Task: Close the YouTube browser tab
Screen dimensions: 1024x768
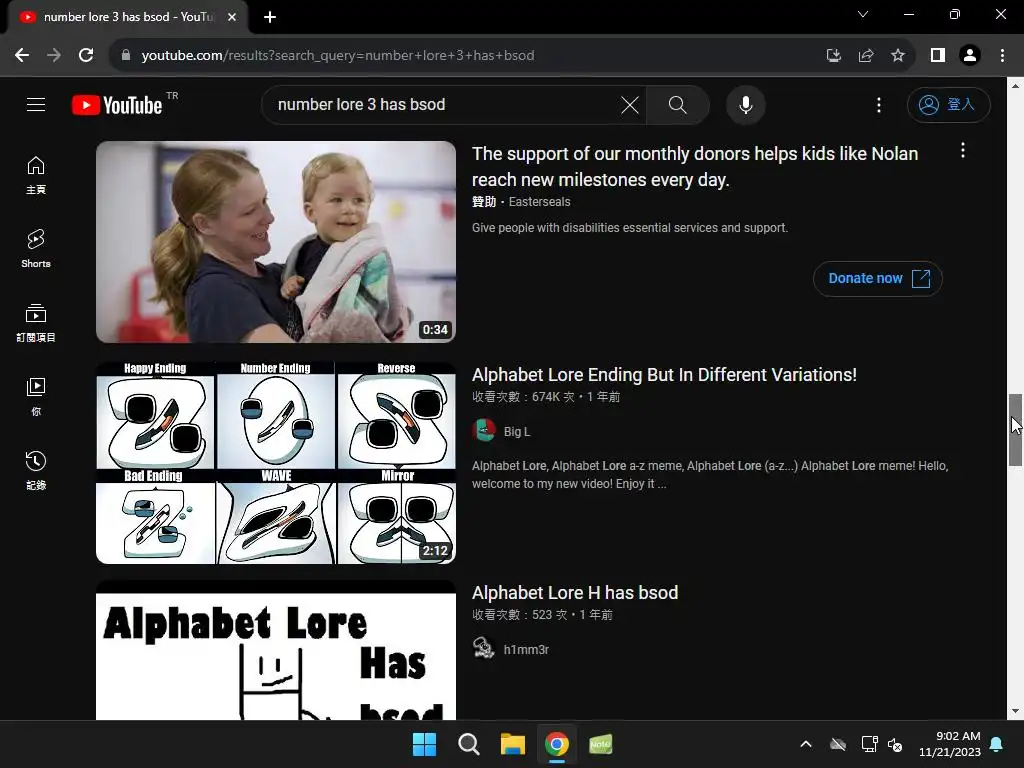Action: [232, 17]
